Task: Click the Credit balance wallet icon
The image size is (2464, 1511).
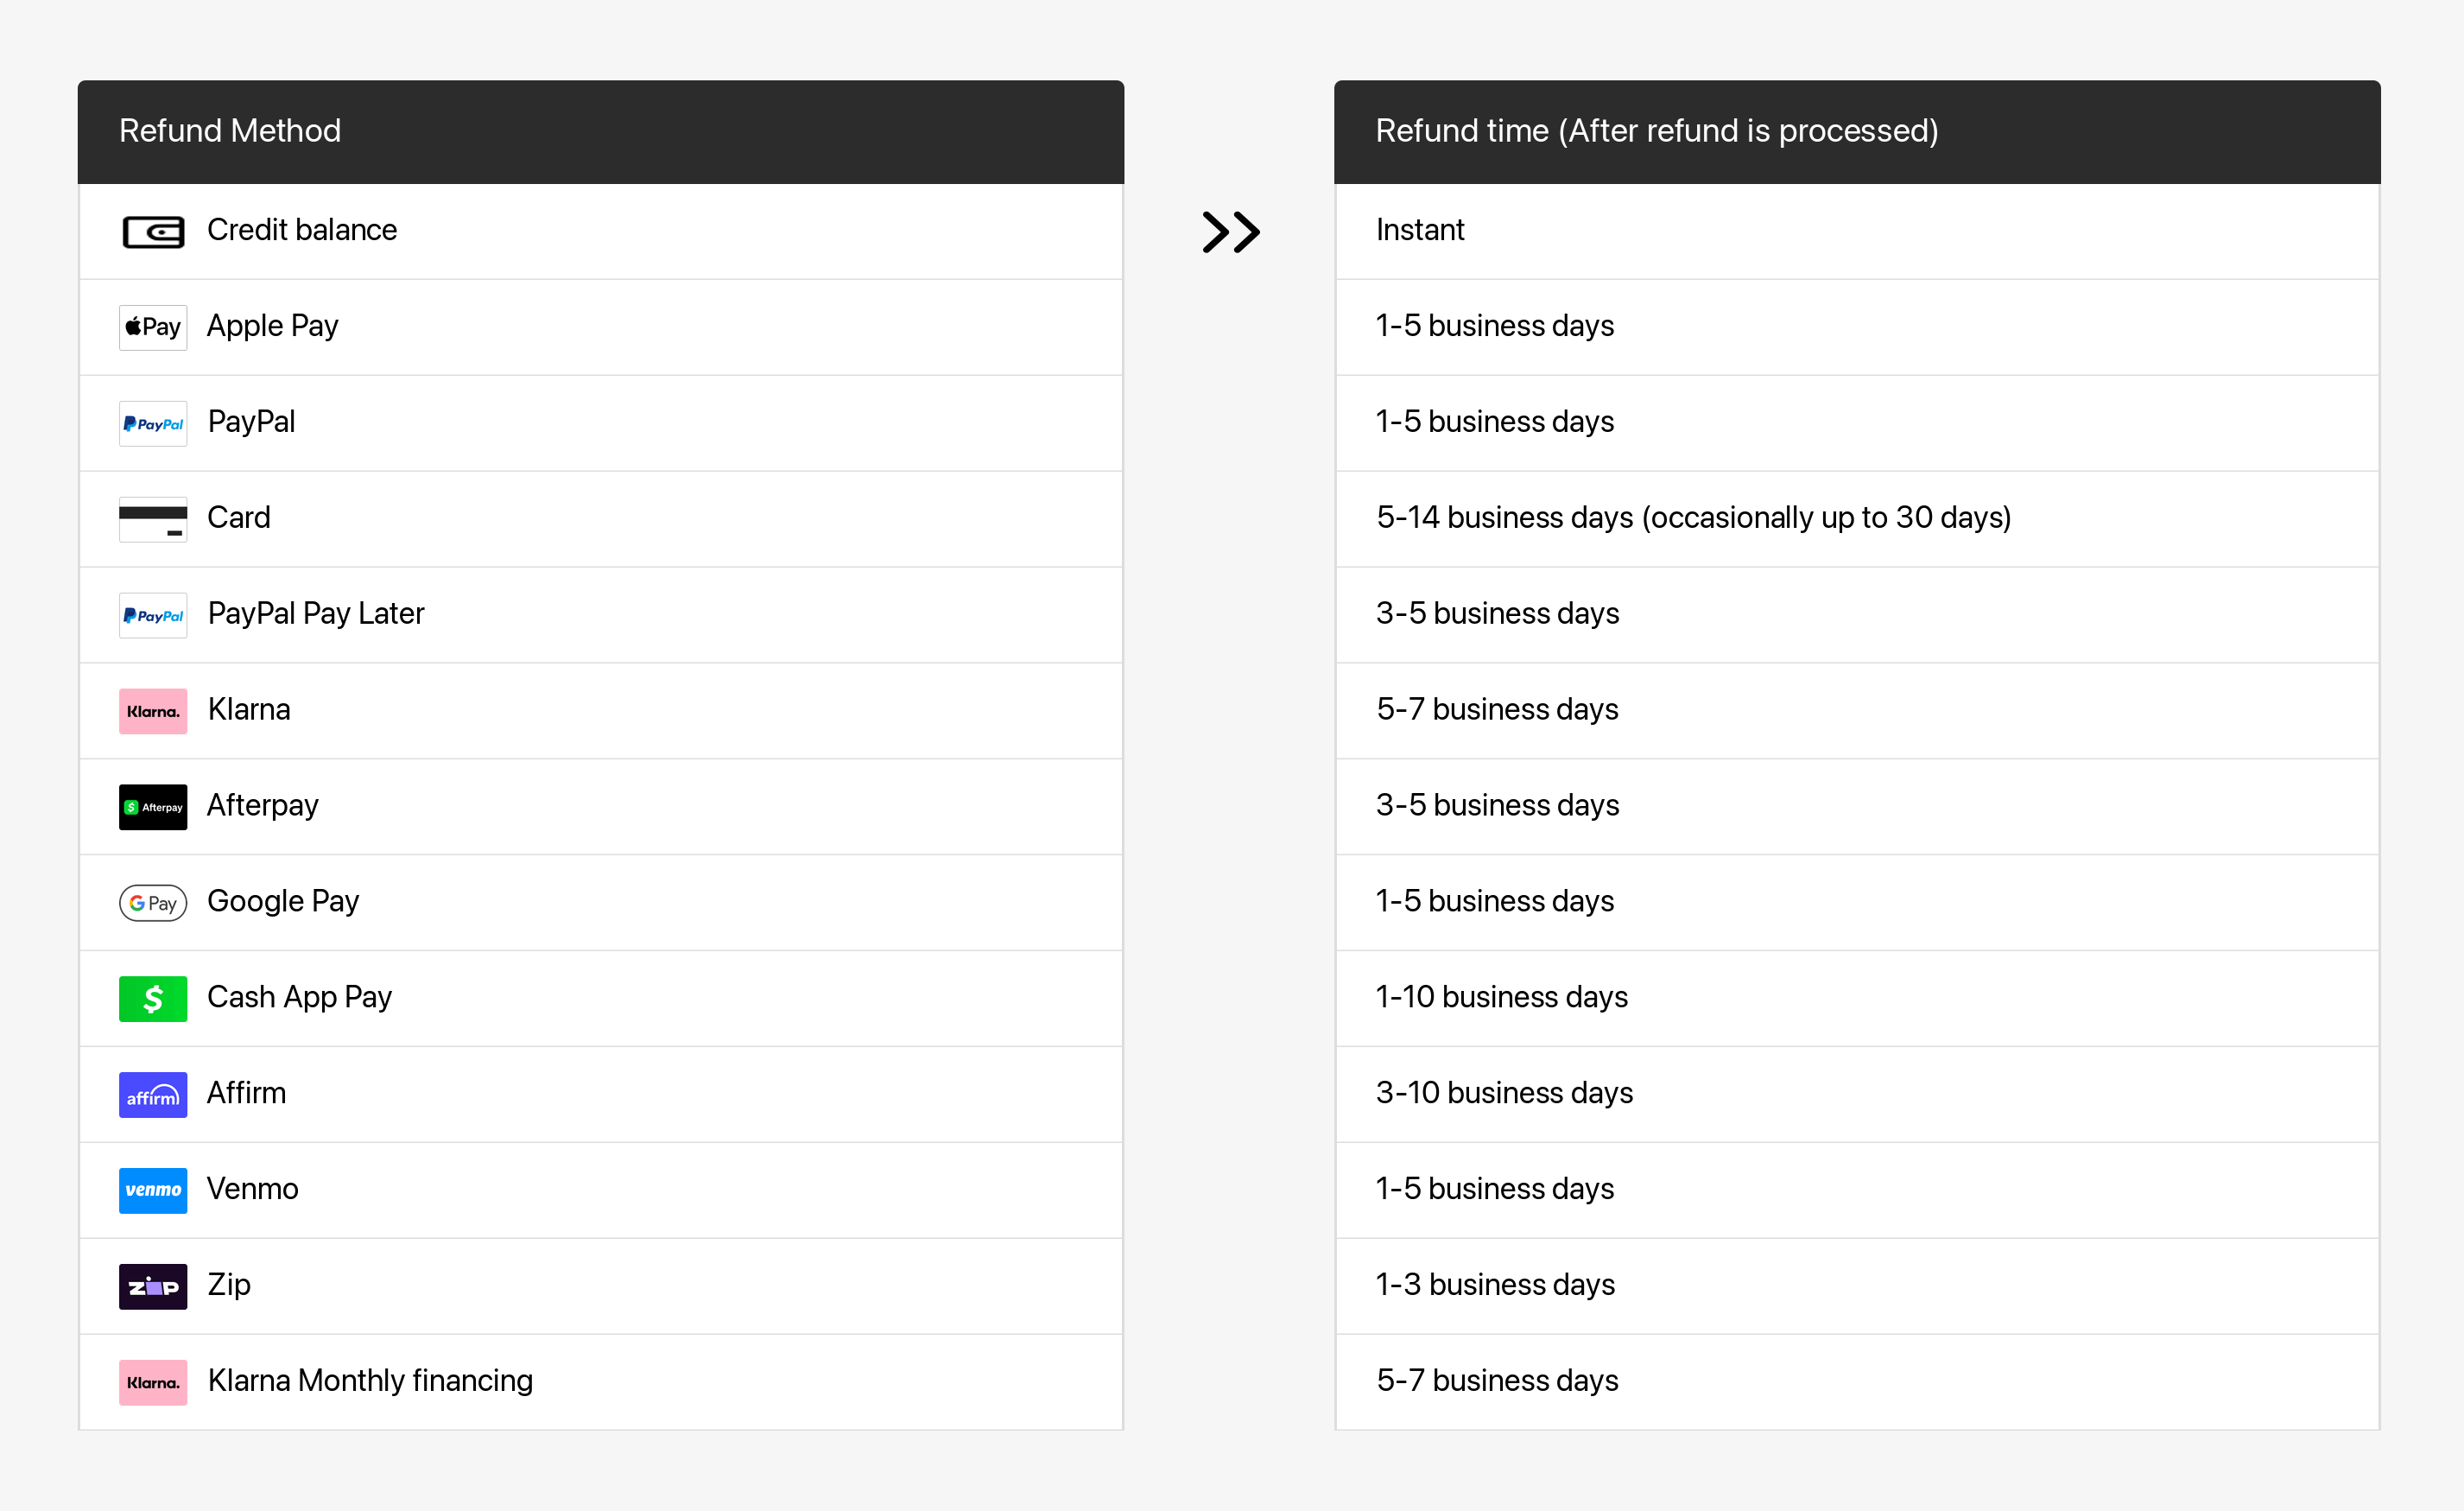Action: point(153,232)
